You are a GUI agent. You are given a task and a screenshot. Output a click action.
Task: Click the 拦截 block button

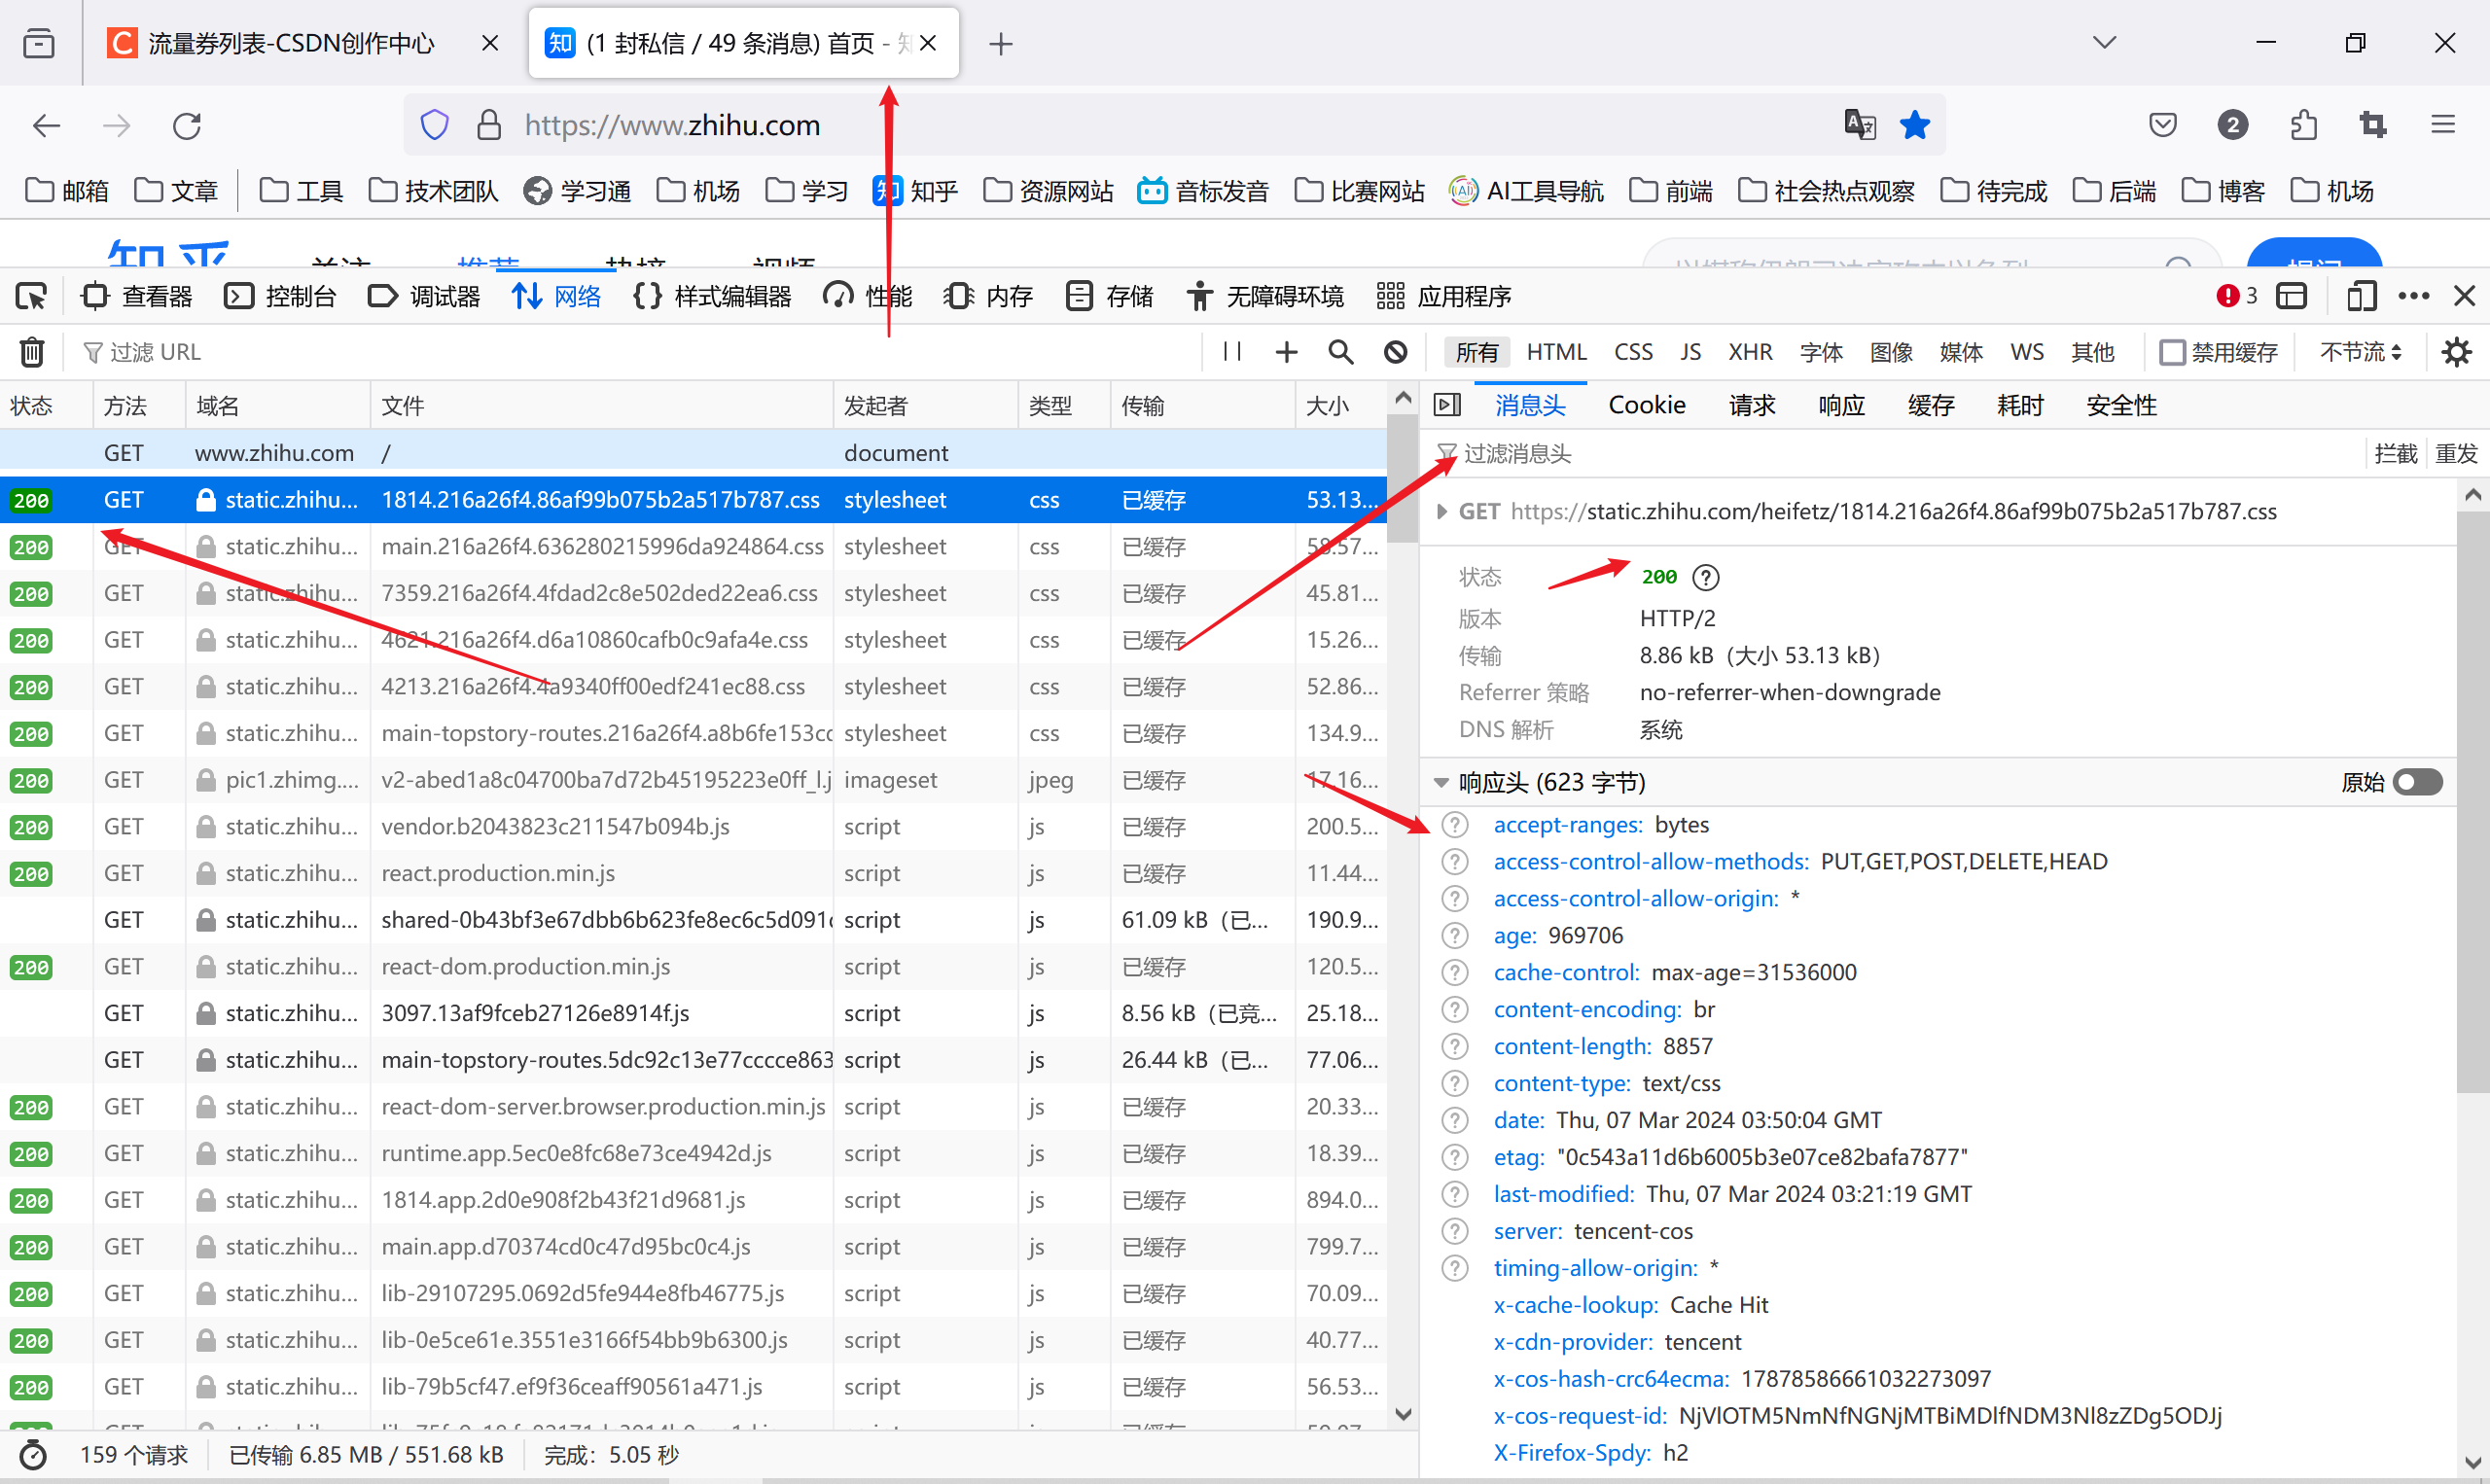tap(2395, 454)
